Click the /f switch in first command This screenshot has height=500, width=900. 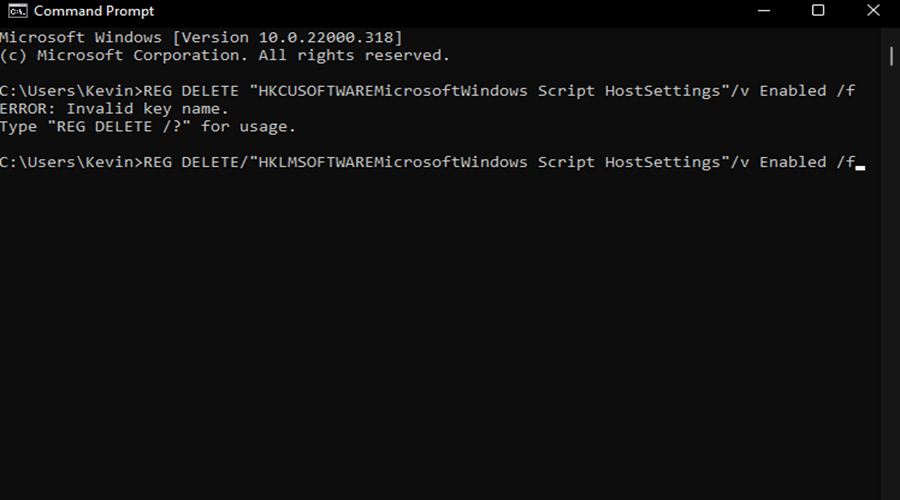(x=845, y=91)
